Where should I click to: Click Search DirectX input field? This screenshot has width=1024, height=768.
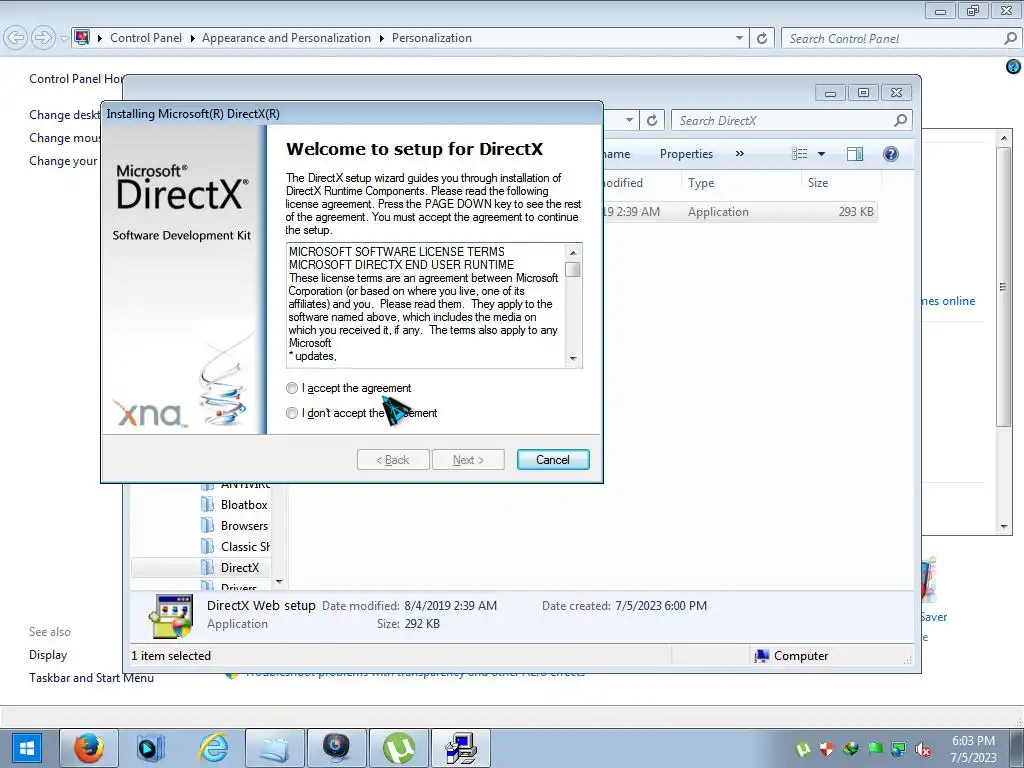tap(784, 121)
